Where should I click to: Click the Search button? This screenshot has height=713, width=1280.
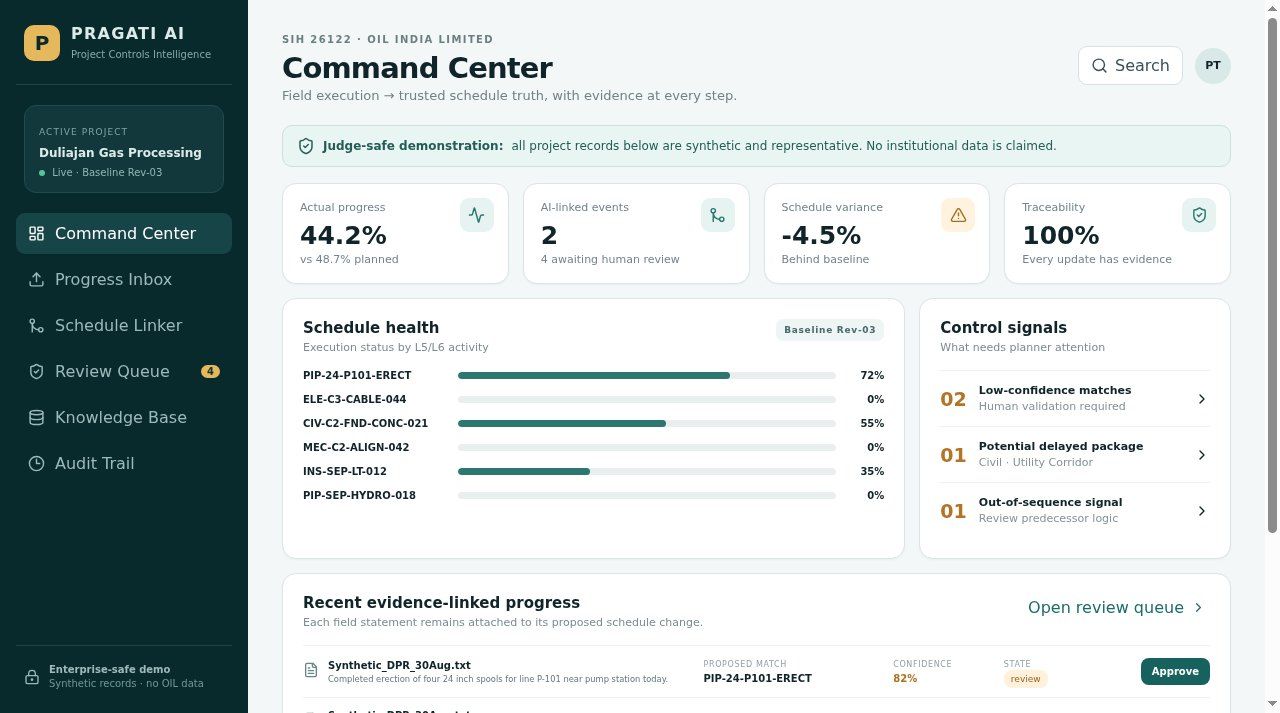[x=1130, y=66]
